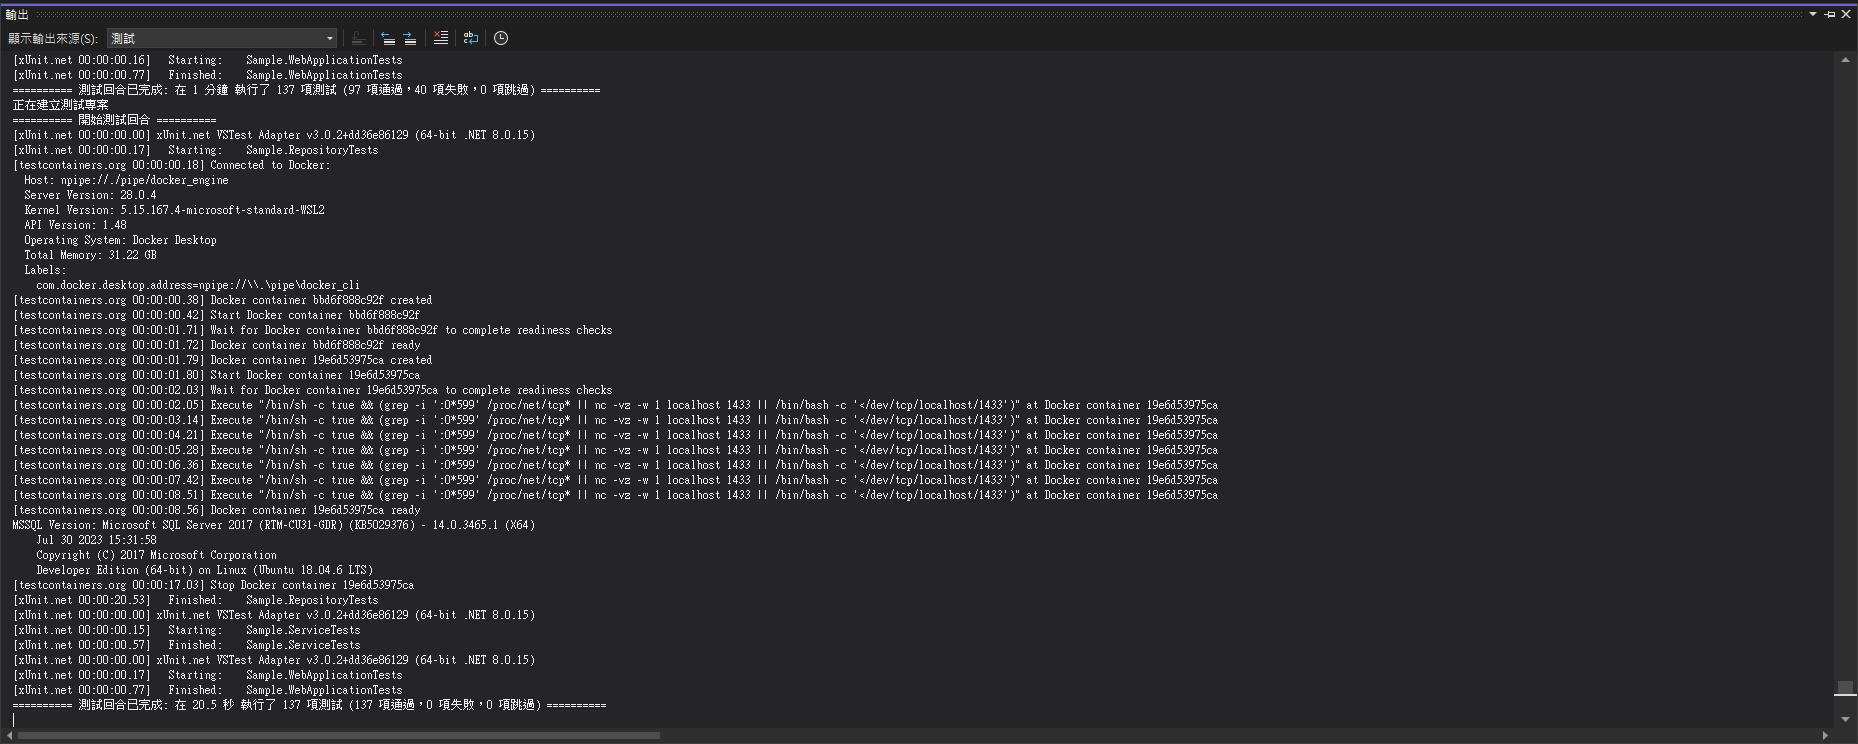
Task: Click the MSSQL Version output line
Action: 273,525
